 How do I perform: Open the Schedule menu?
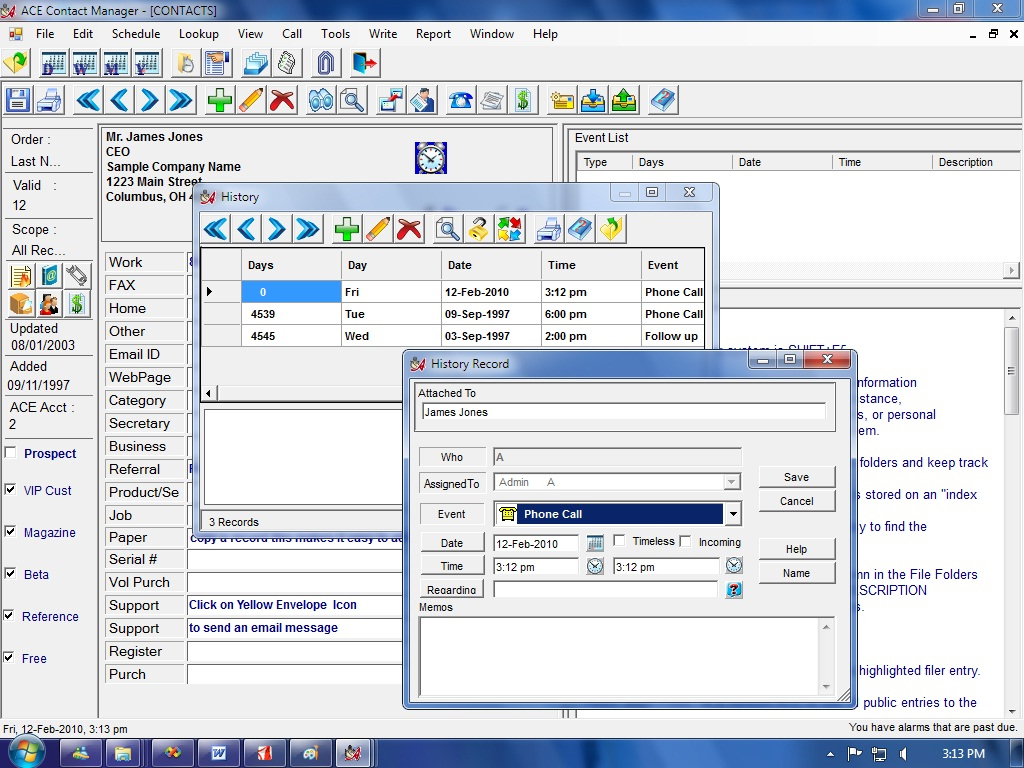(x=135, y=33)
